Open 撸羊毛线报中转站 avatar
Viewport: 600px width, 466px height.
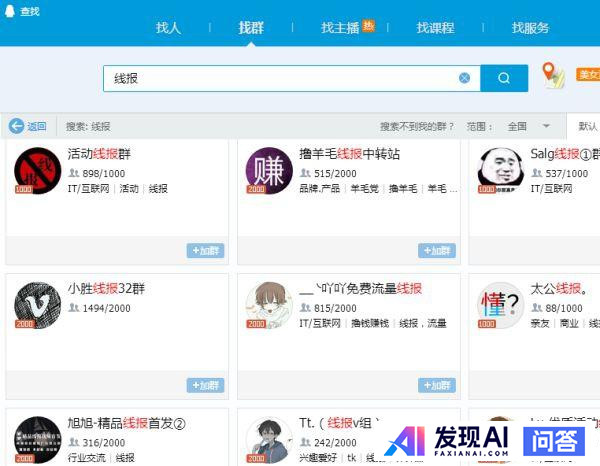pyautogui.click(x=269, y=170)
